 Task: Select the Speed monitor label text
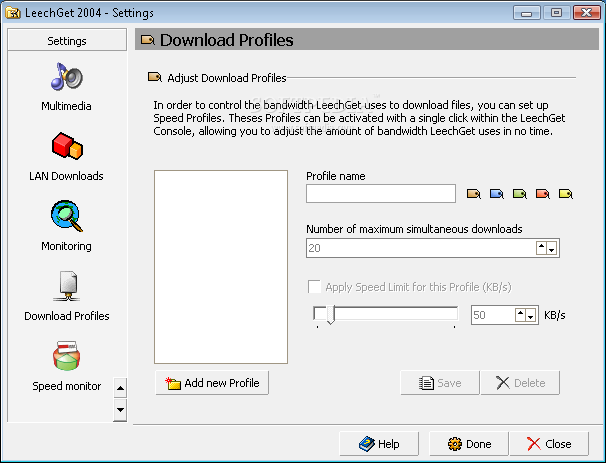point(66,386)
